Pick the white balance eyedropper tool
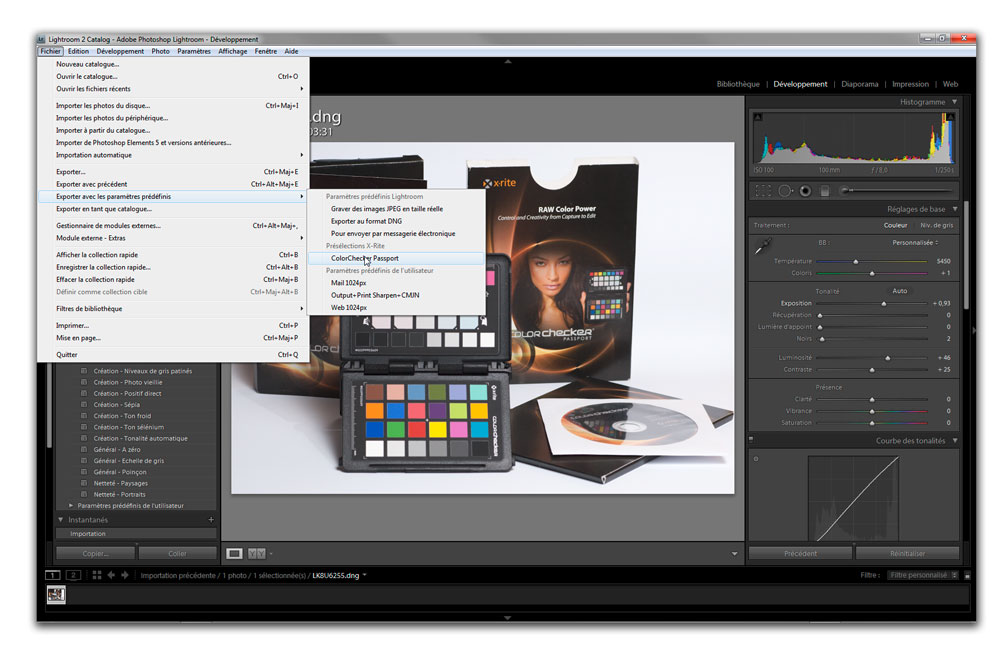 pyautogui.click(x=763, y=245)
